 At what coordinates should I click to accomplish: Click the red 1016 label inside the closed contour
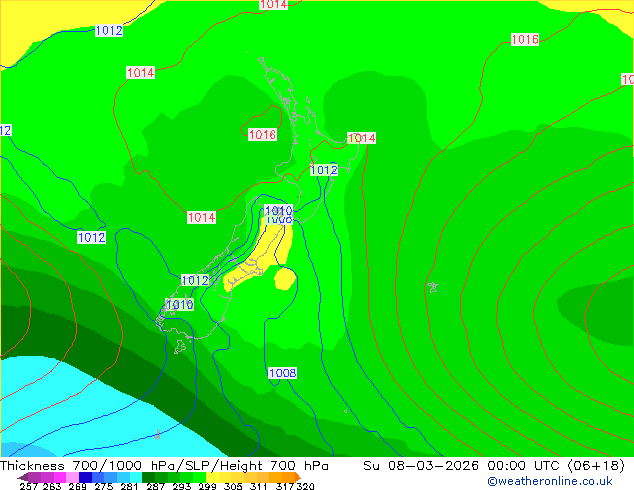[x=262, y=135]
